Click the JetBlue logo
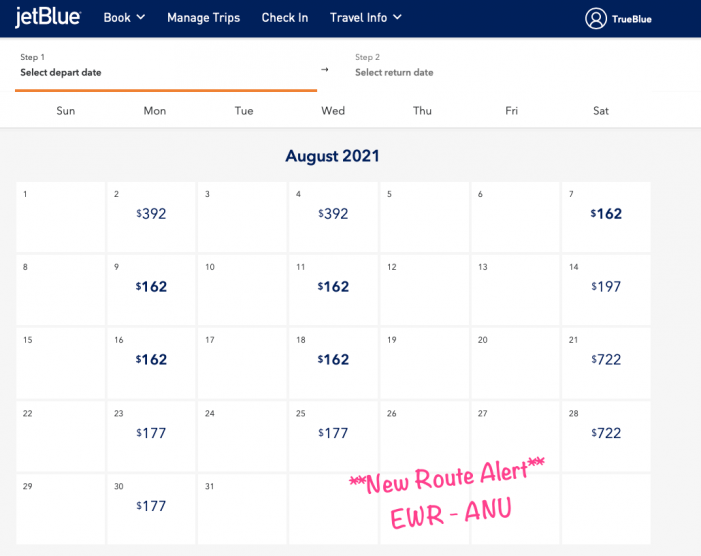701x556 pixels. pos(48,17)
